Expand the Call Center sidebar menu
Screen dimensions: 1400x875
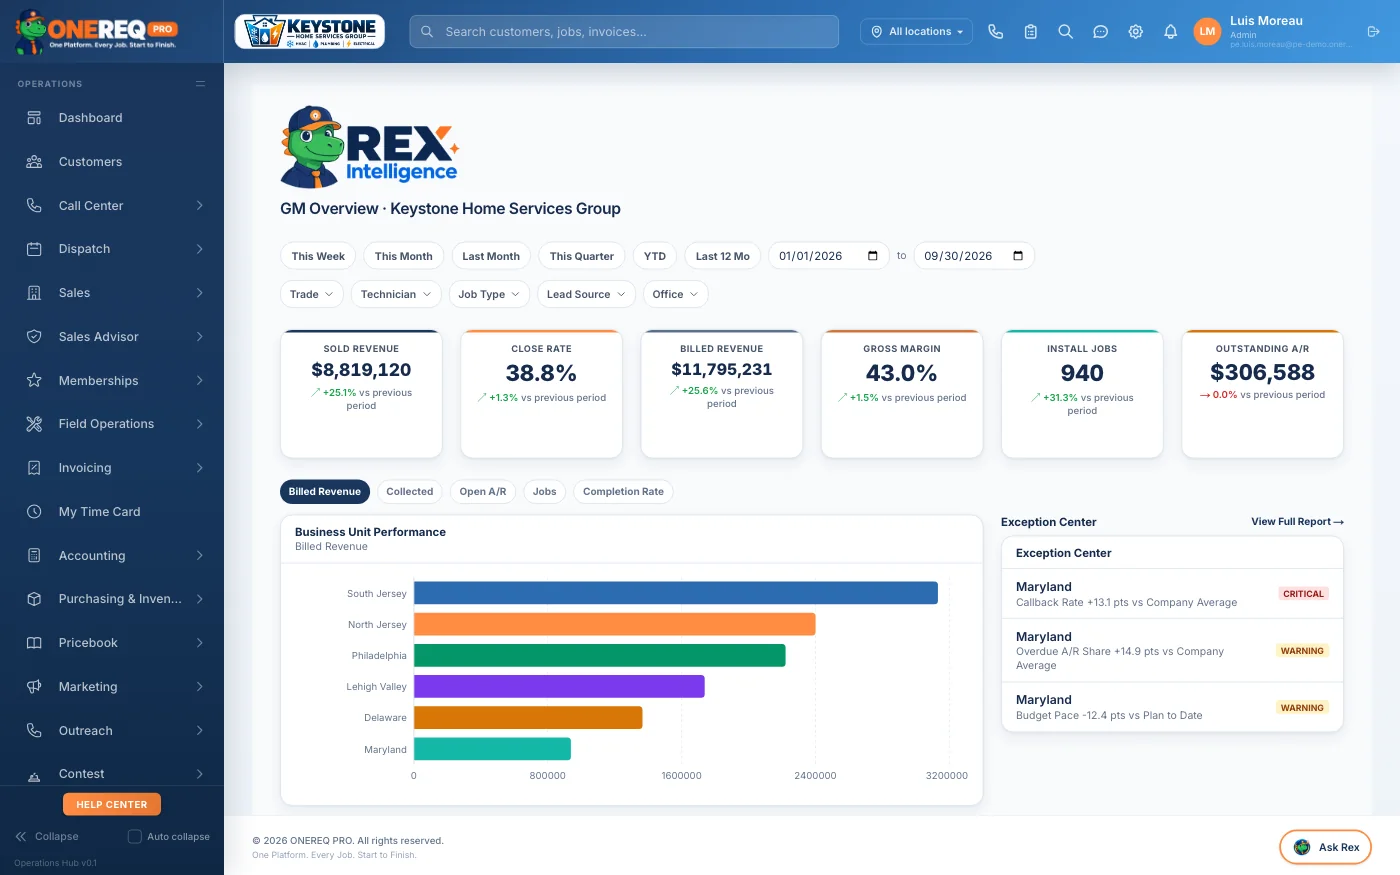[112, 206]
